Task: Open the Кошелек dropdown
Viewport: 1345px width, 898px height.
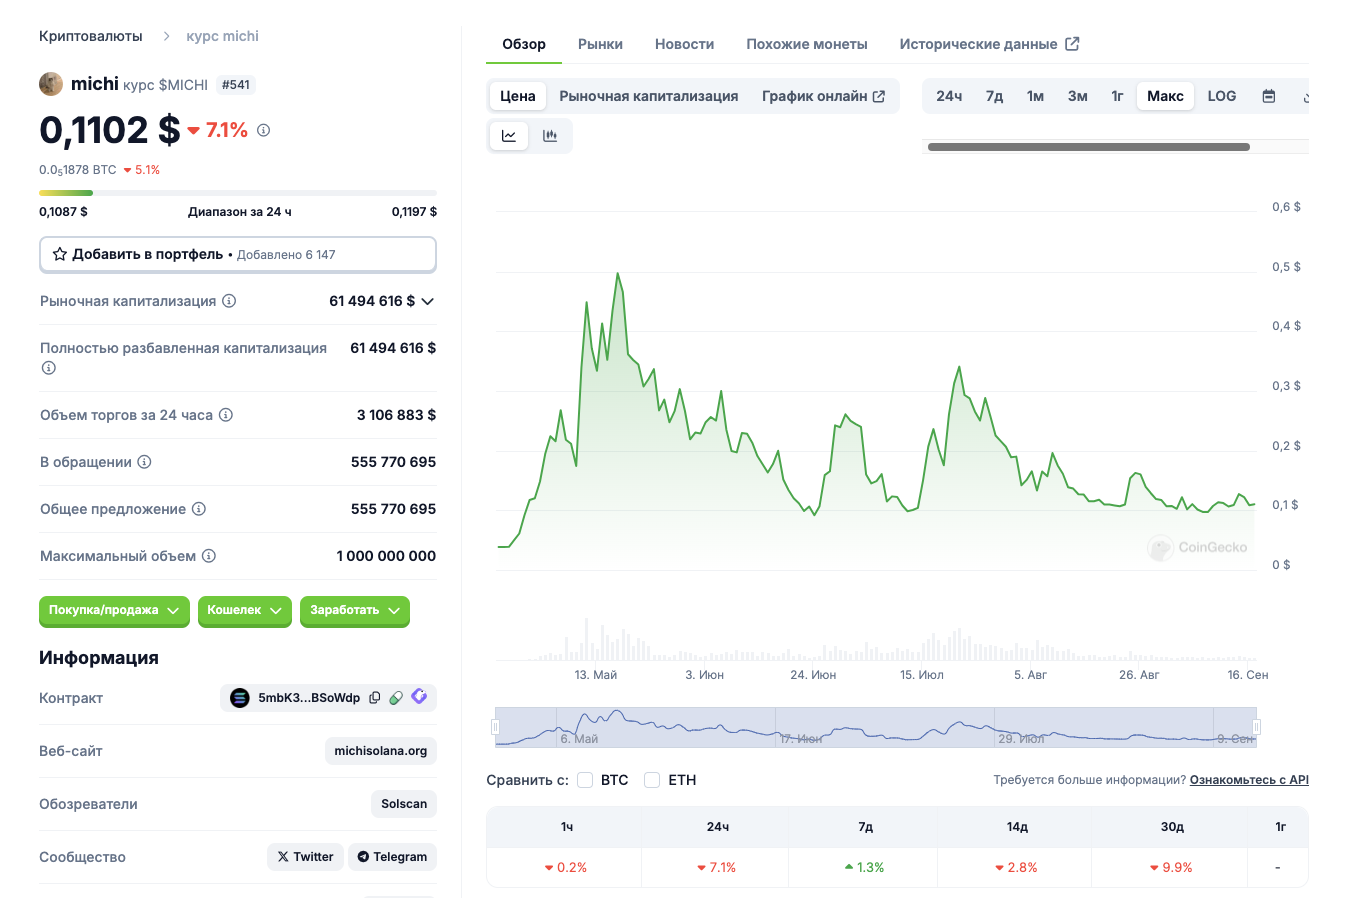Action: pos(245,610)
